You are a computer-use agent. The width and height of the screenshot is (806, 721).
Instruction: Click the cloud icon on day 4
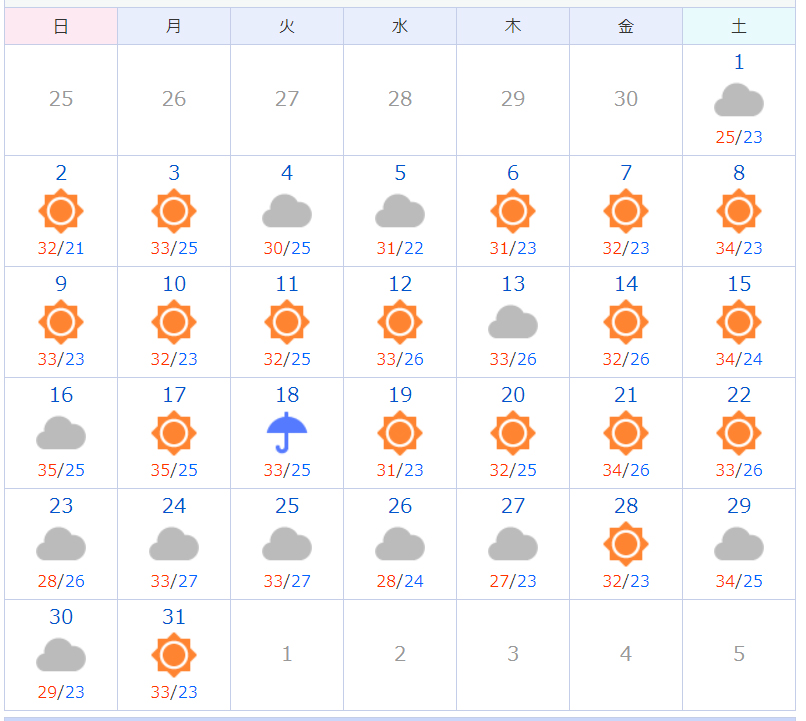click(x=287, y=211)
